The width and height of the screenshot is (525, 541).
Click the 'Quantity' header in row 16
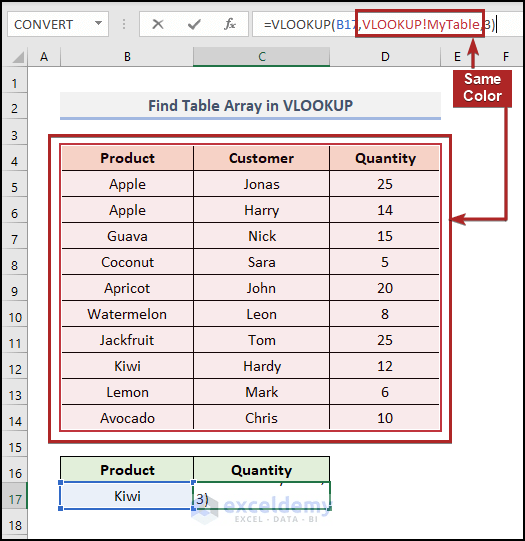point(261,470)
